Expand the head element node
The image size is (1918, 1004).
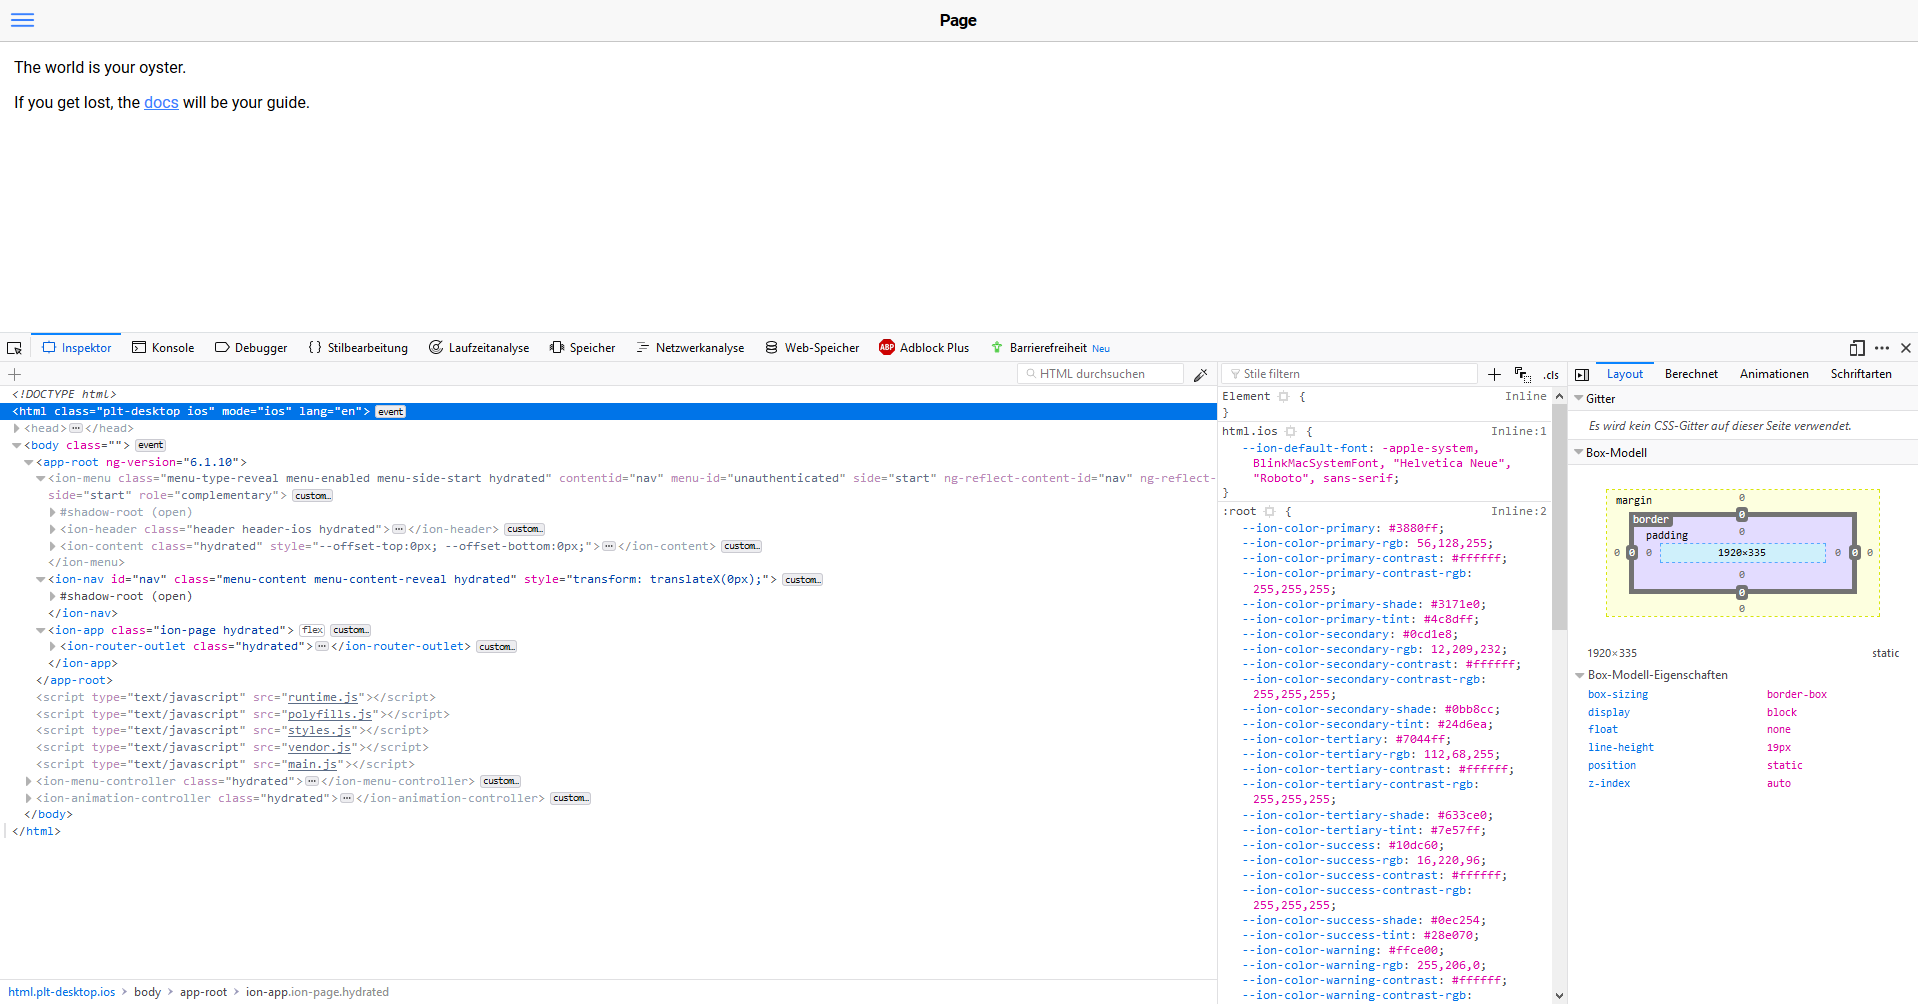17,428
